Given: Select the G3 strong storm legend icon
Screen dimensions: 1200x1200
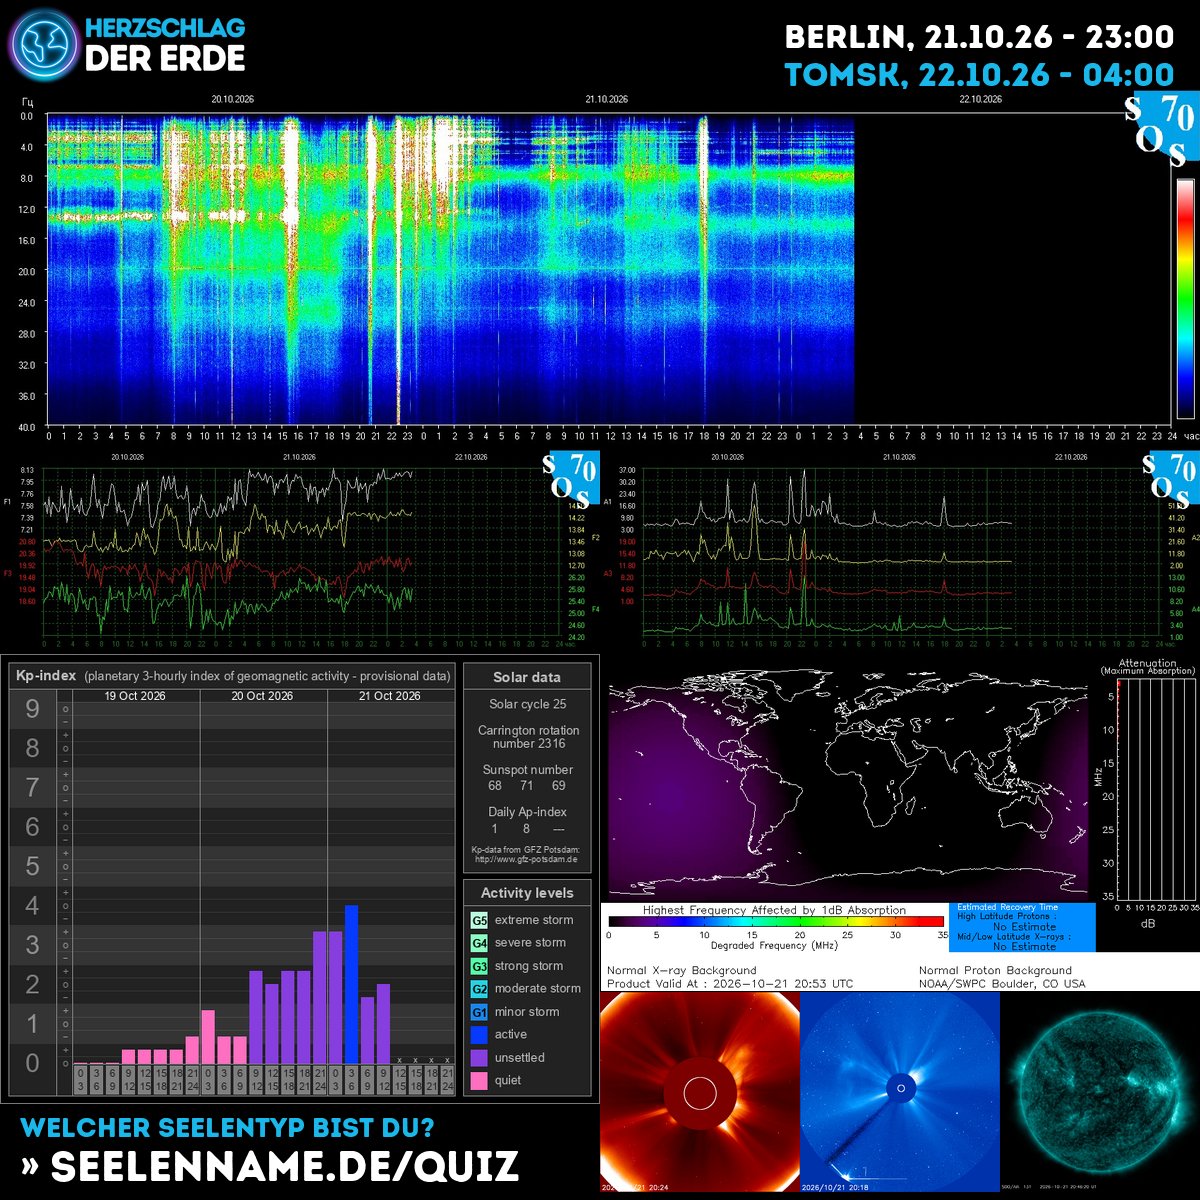Looking at the screenshot, I should [479, 966].
